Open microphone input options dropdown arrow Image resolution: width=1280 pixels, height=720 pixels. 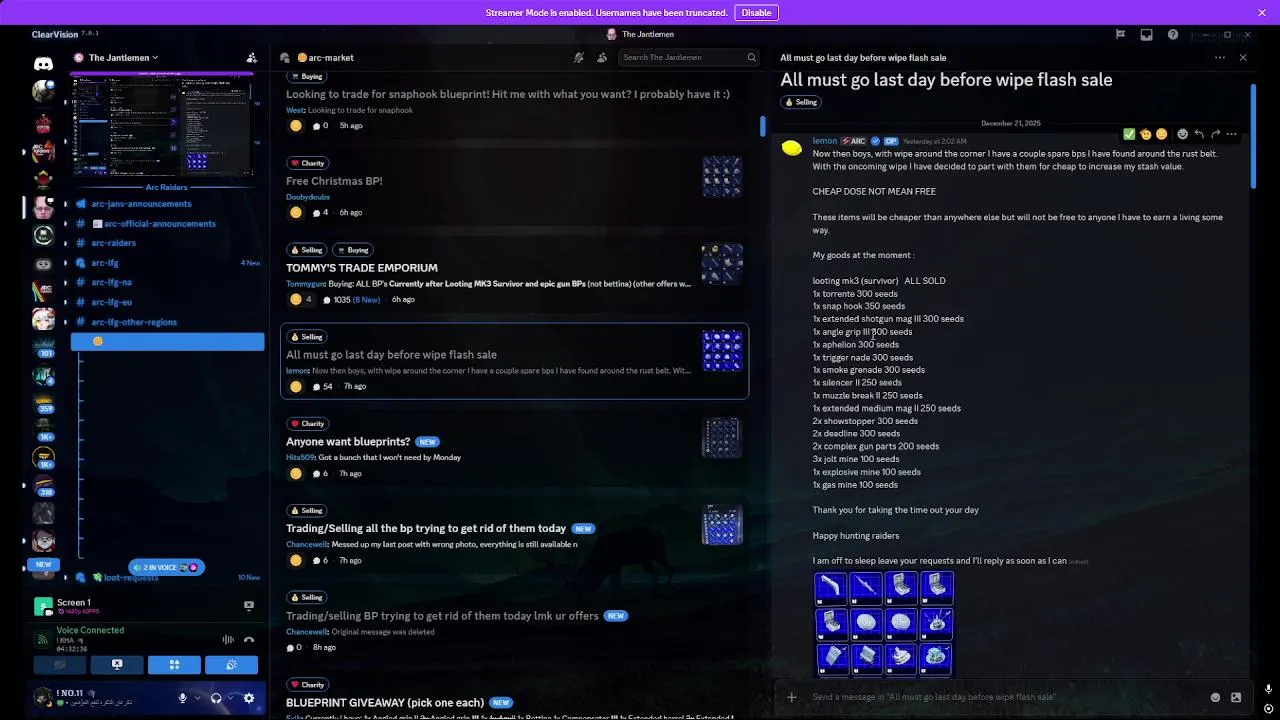coord(198,698)
